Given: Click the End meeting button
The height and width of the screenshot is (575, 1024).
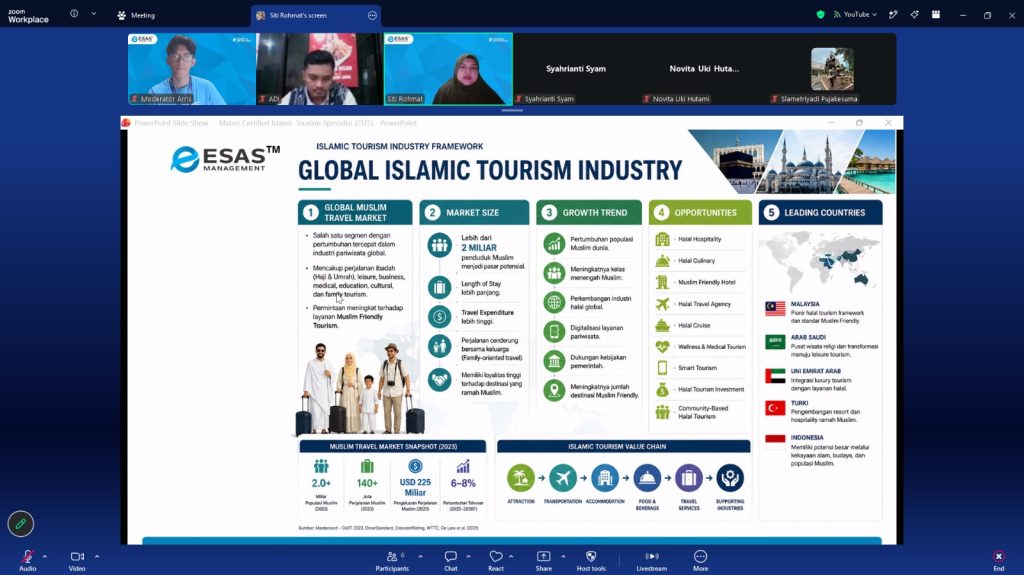Looking at the screenshot, I should coord(999,560).
